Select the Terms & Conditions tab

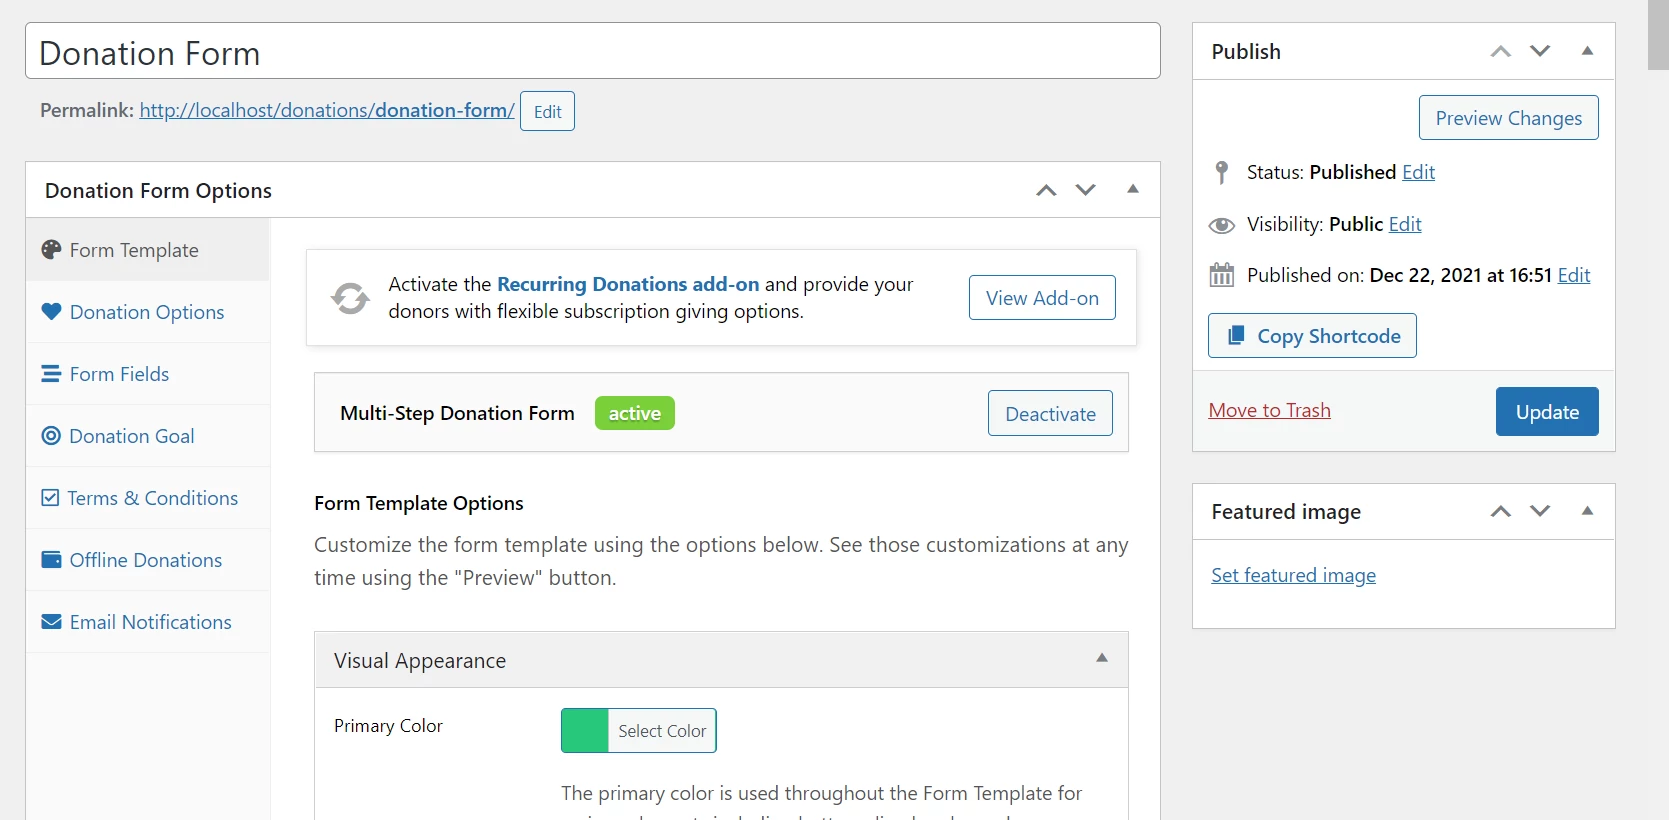(148, 498)
